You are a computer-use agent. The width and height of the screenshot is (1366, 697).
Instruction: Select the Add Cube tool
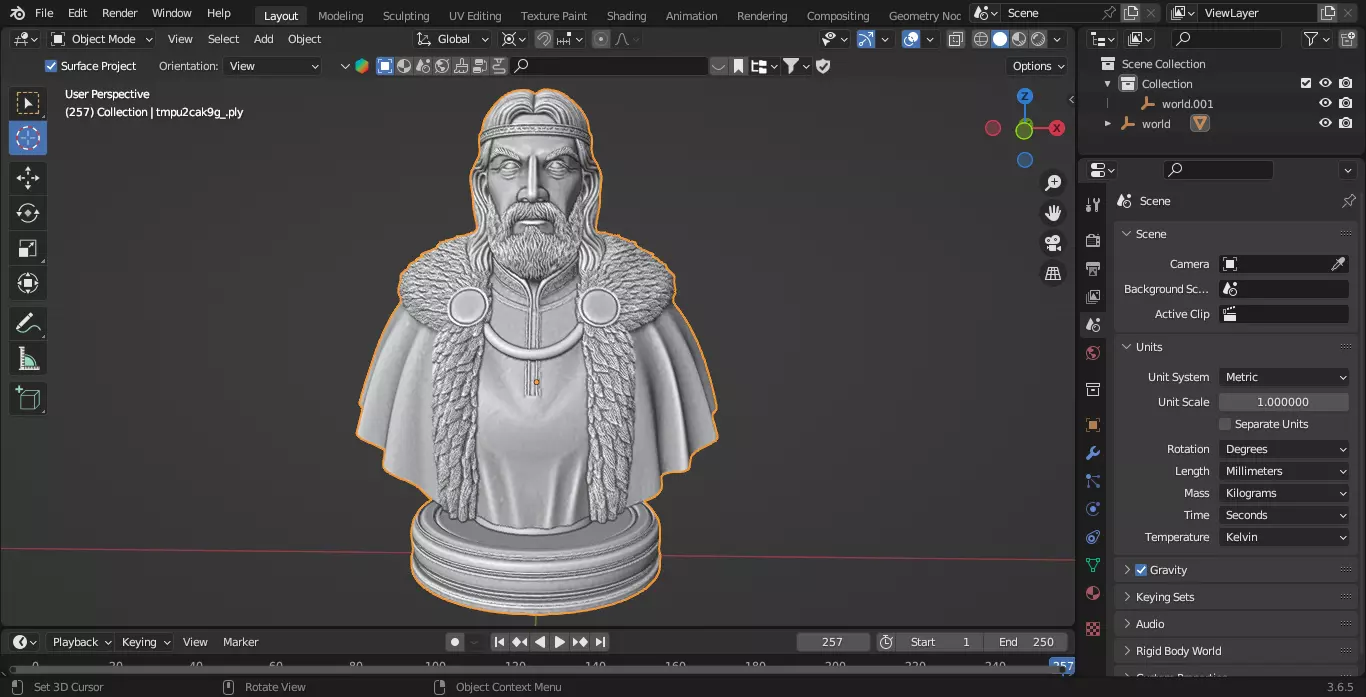(x=28, y=399)
